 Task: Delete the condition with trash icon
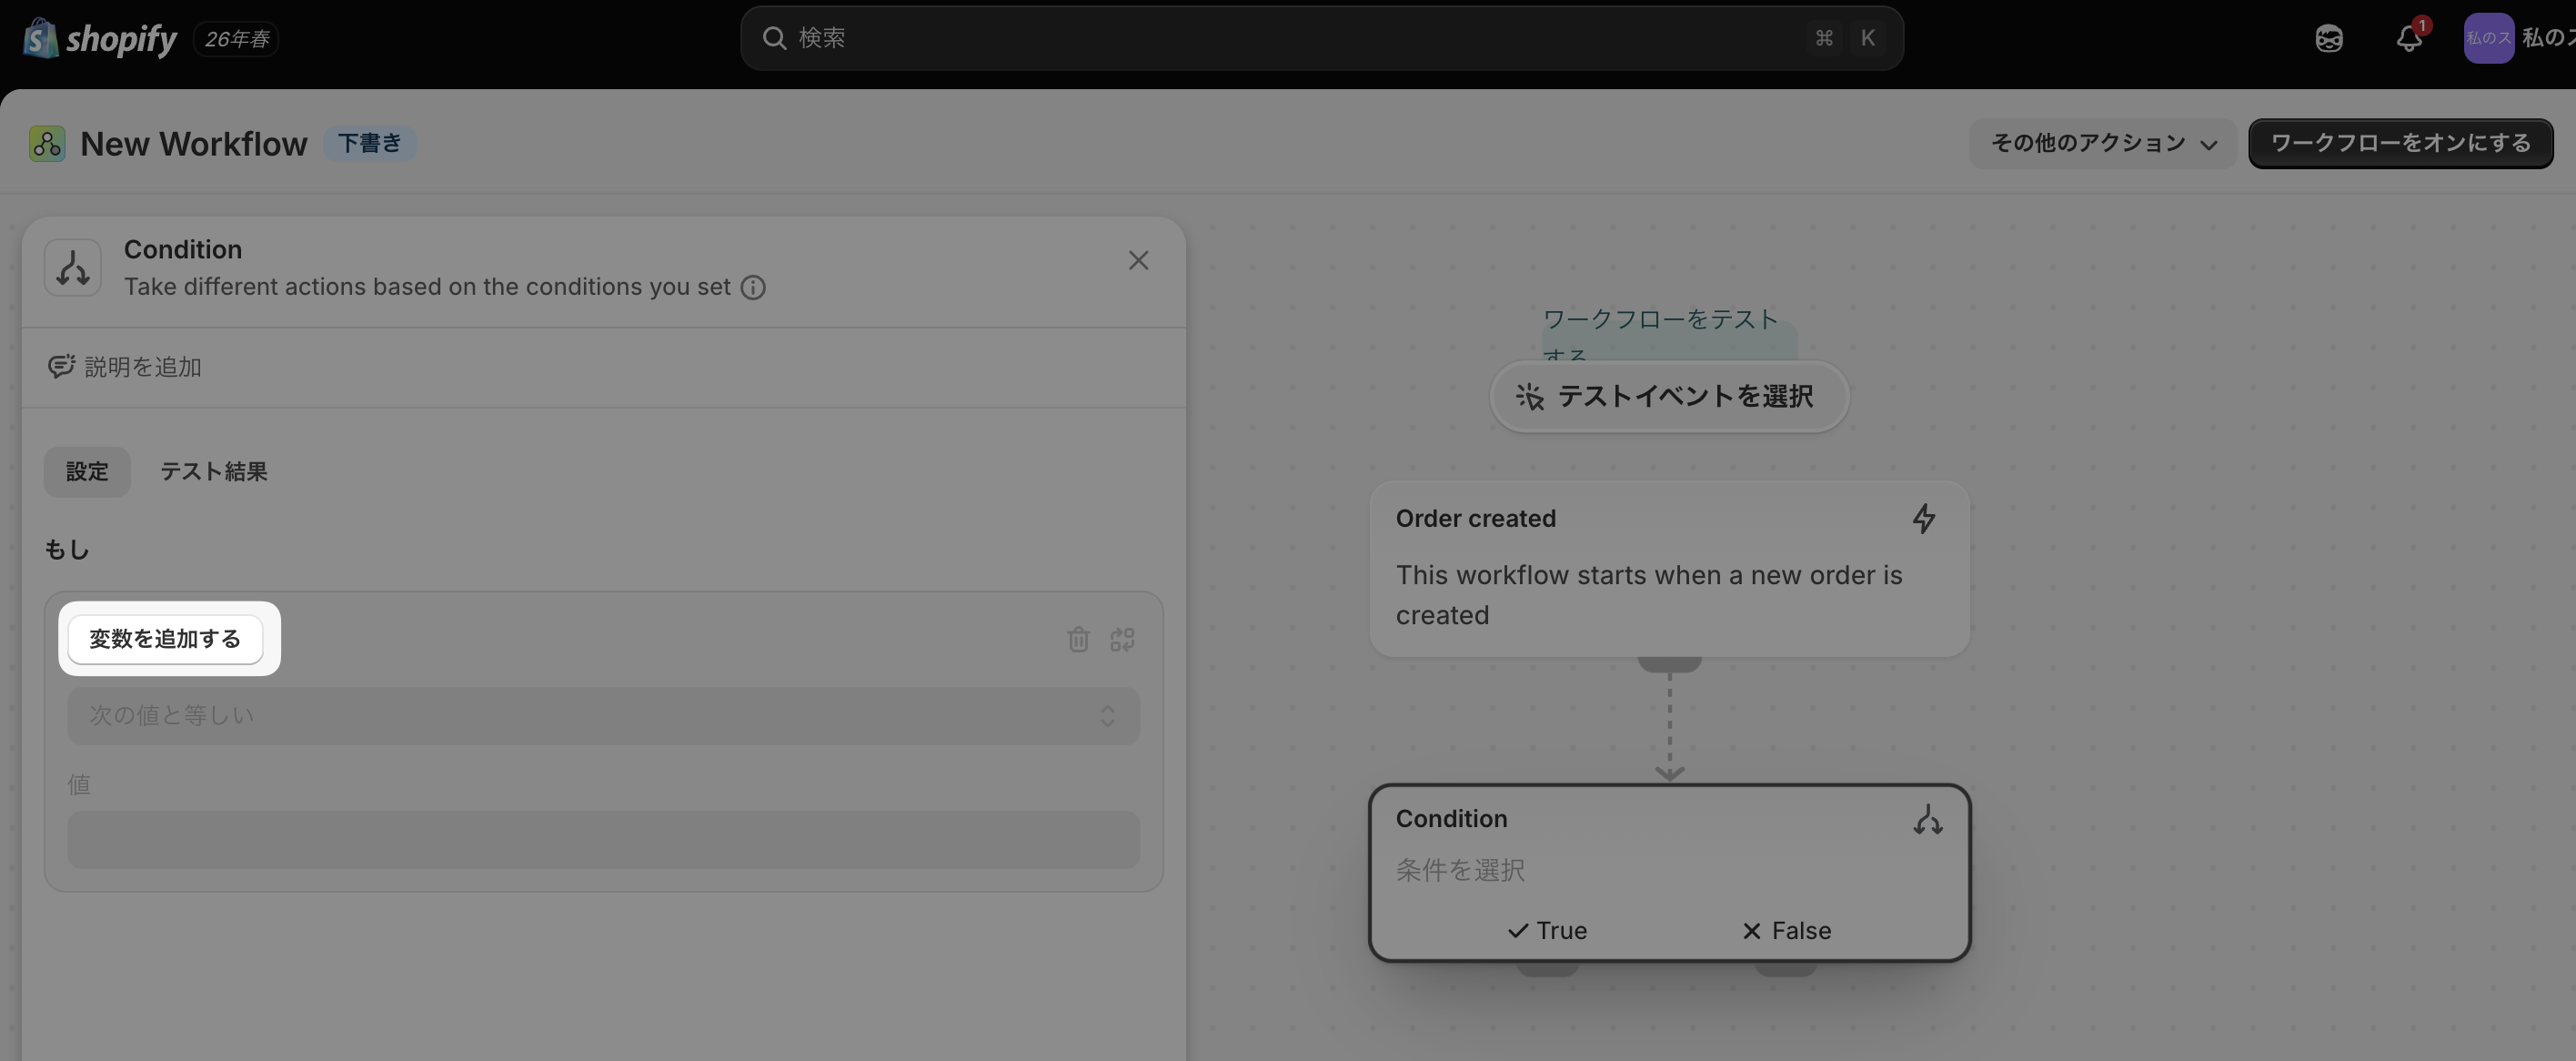(x=1078, y=639)
